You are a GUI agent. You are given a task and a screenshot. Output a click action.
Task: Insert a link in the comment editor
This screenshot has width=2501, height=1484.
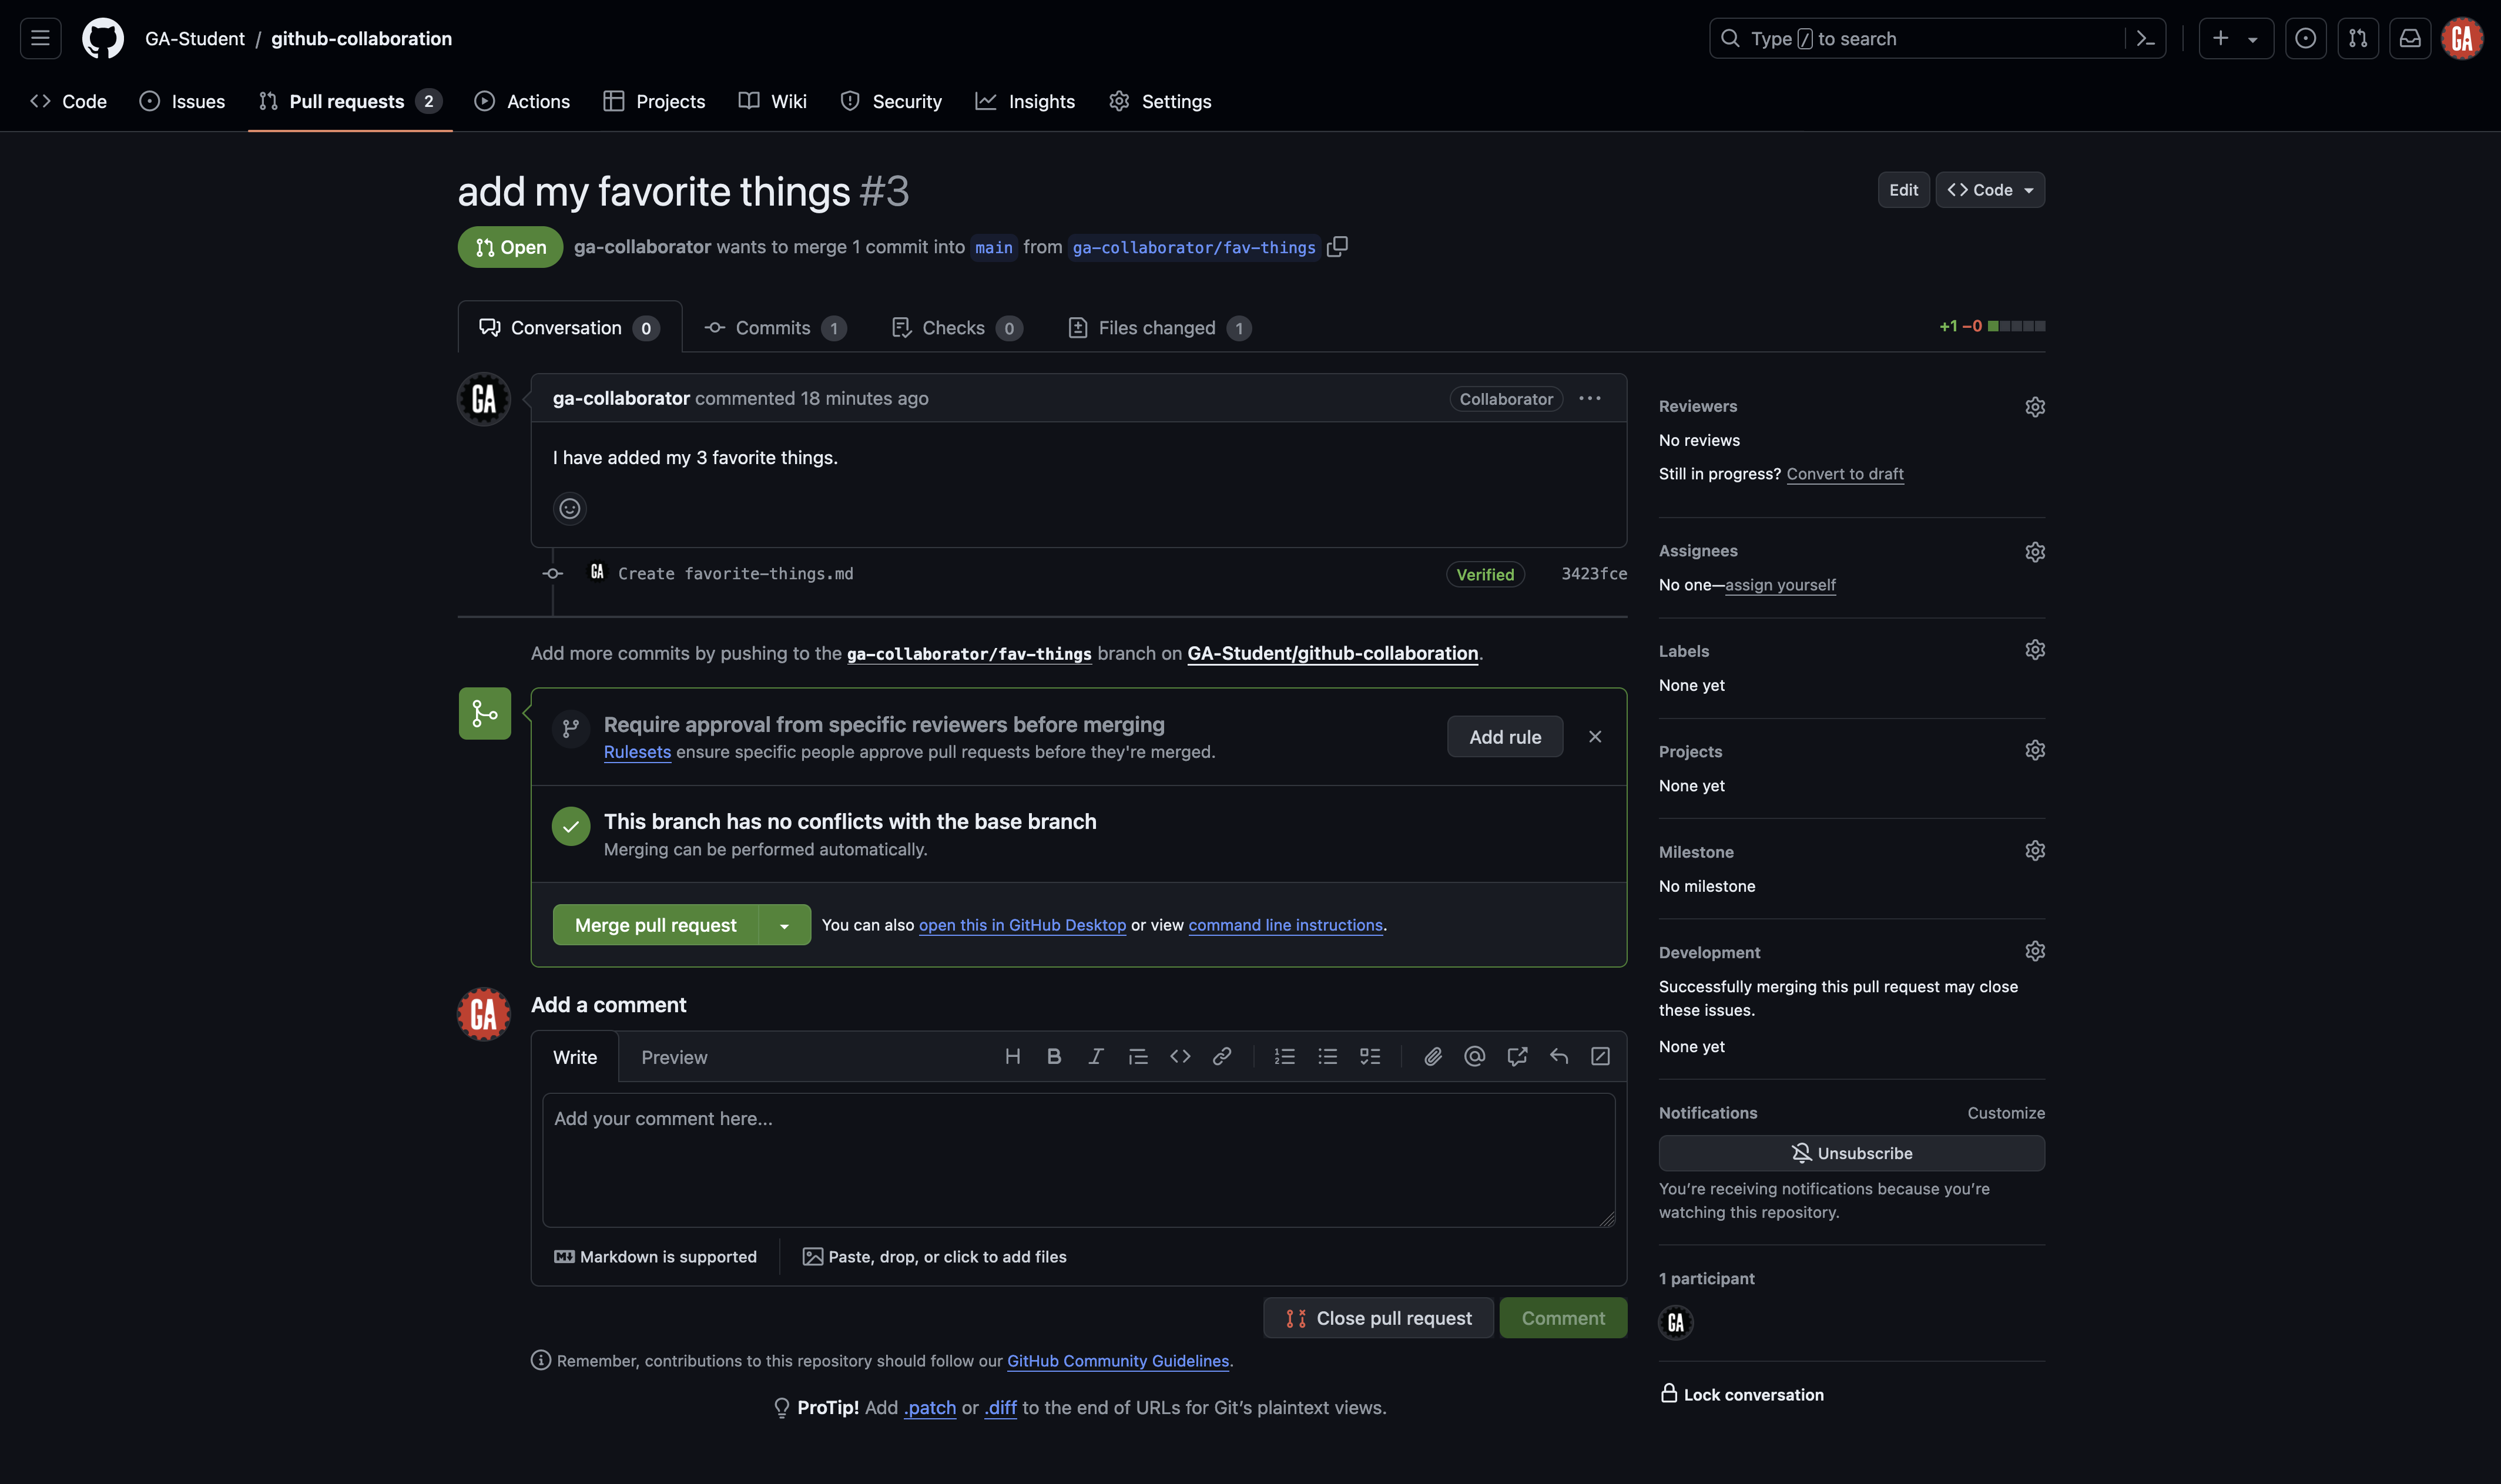point(1222,1056)
